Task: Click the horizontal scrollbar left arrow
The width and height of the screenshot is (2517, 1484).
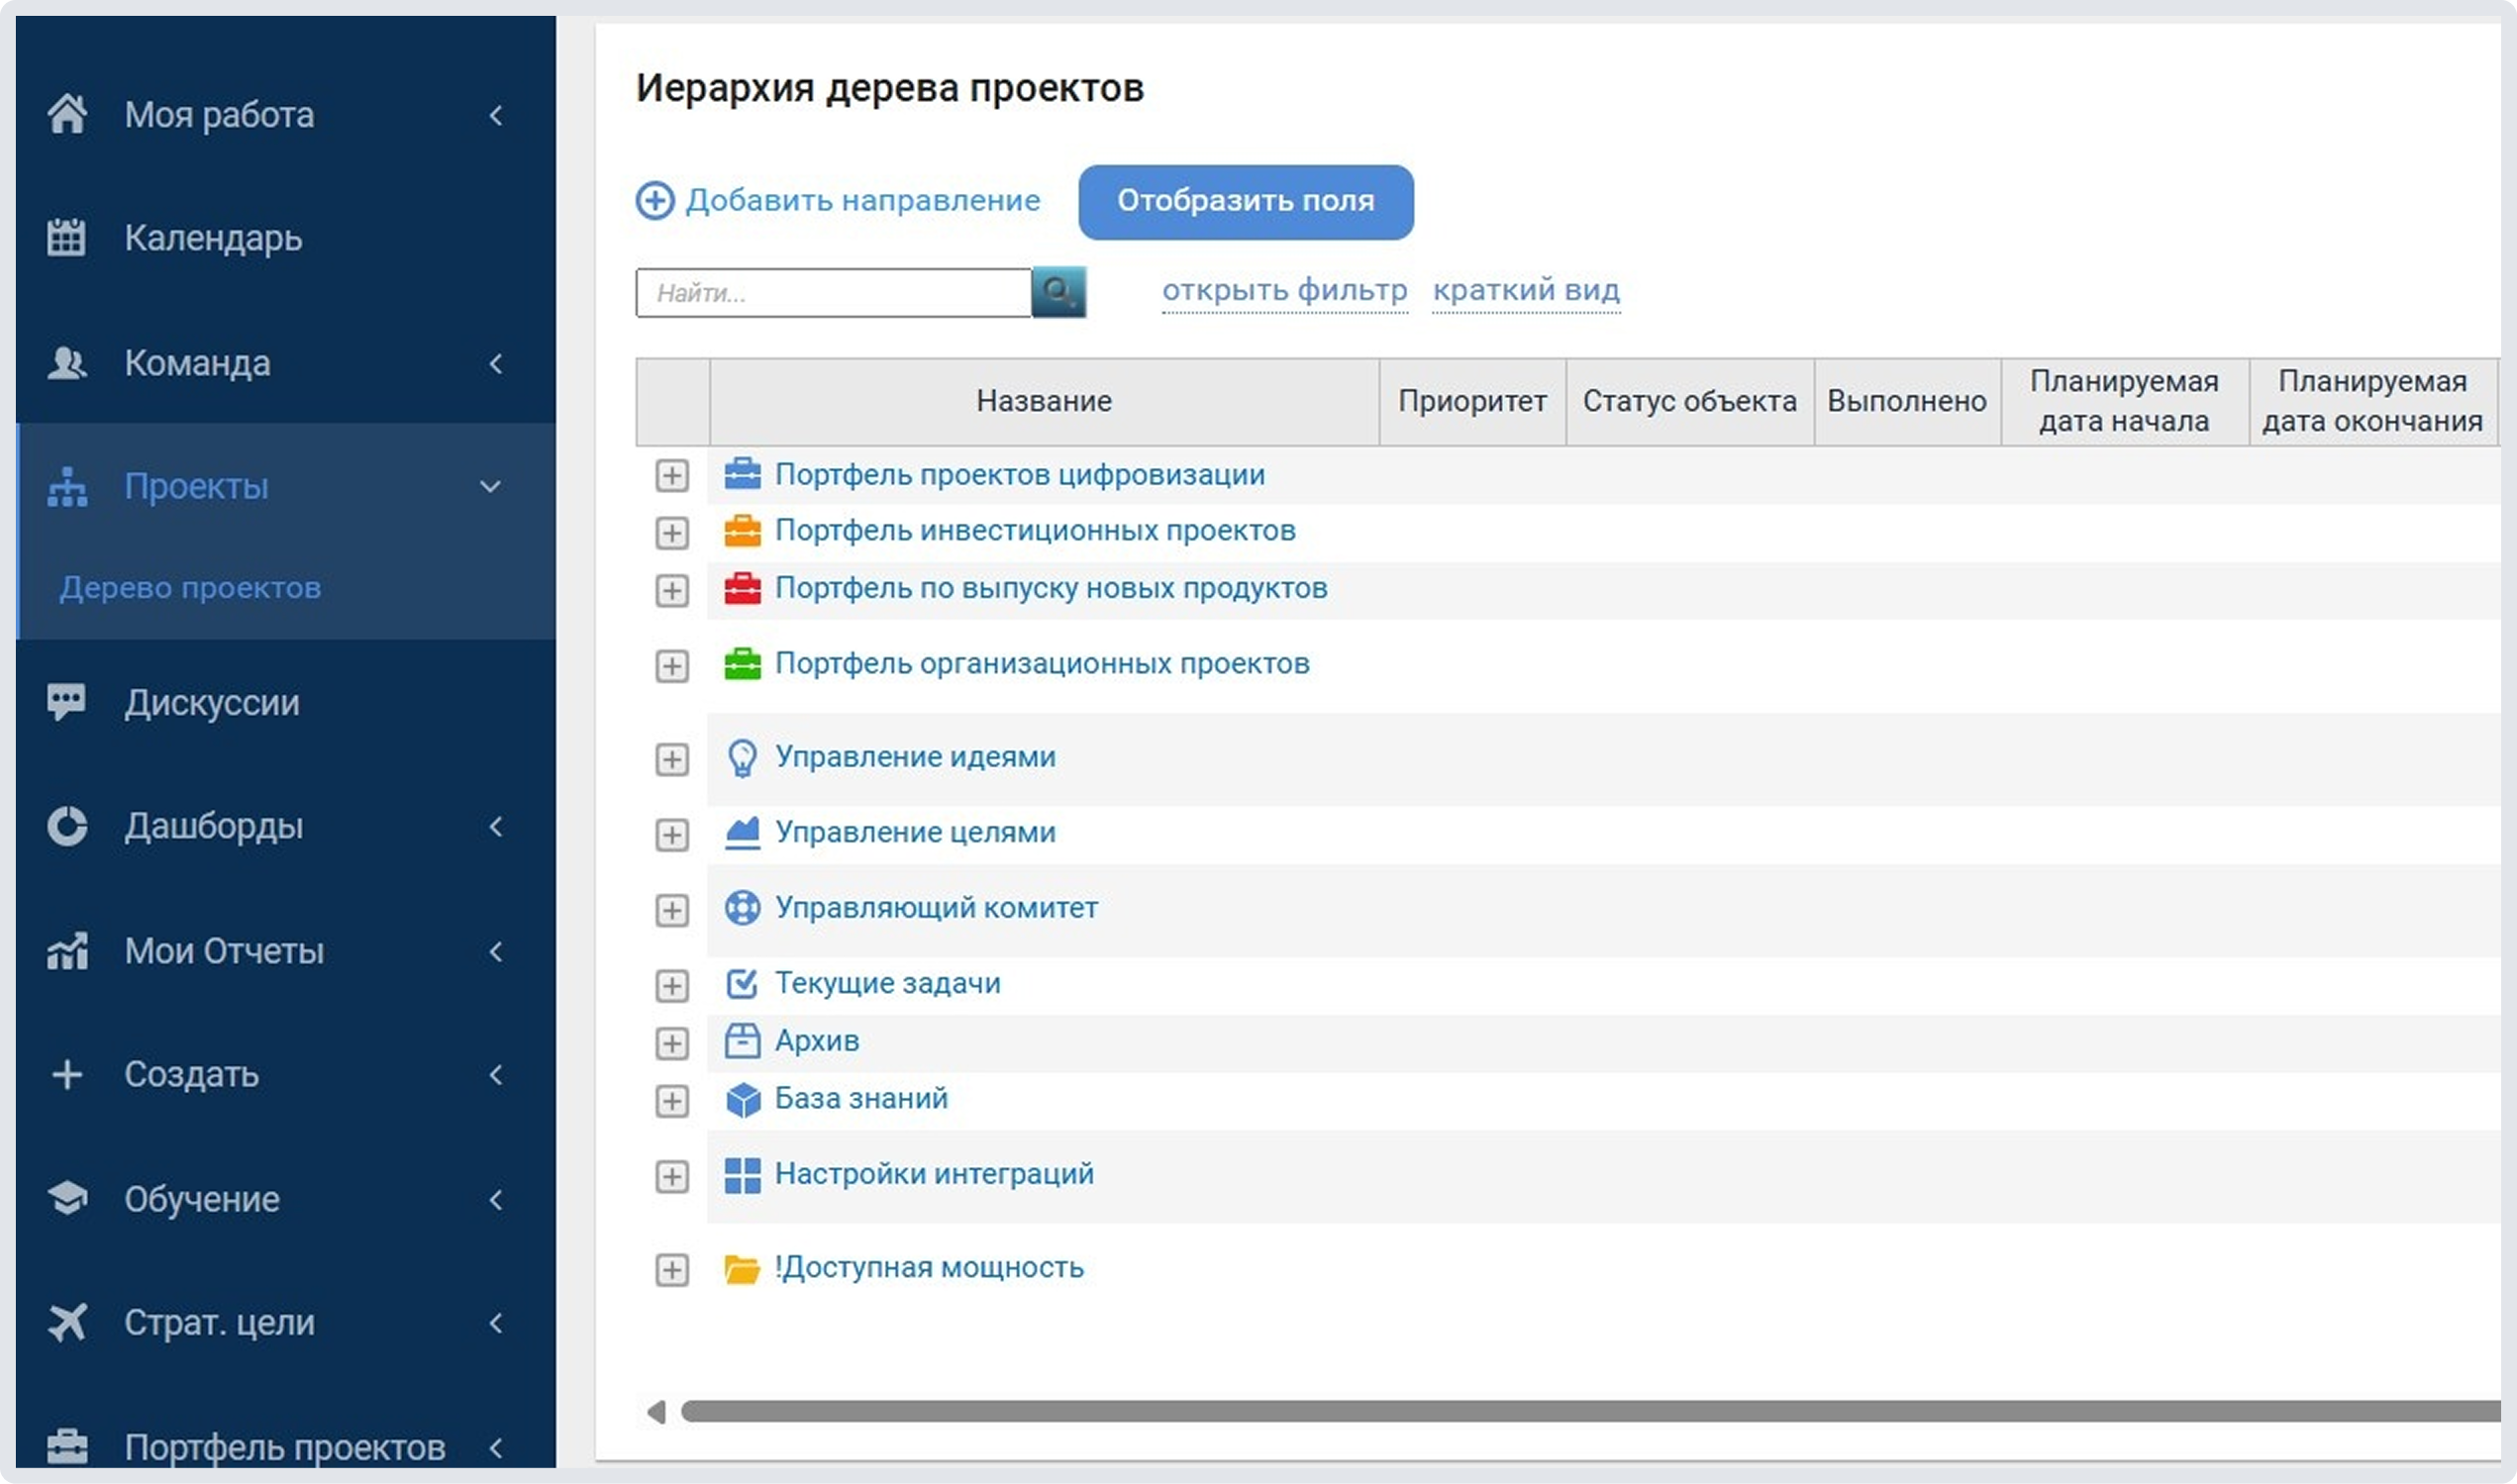Action: (656, 1412)
